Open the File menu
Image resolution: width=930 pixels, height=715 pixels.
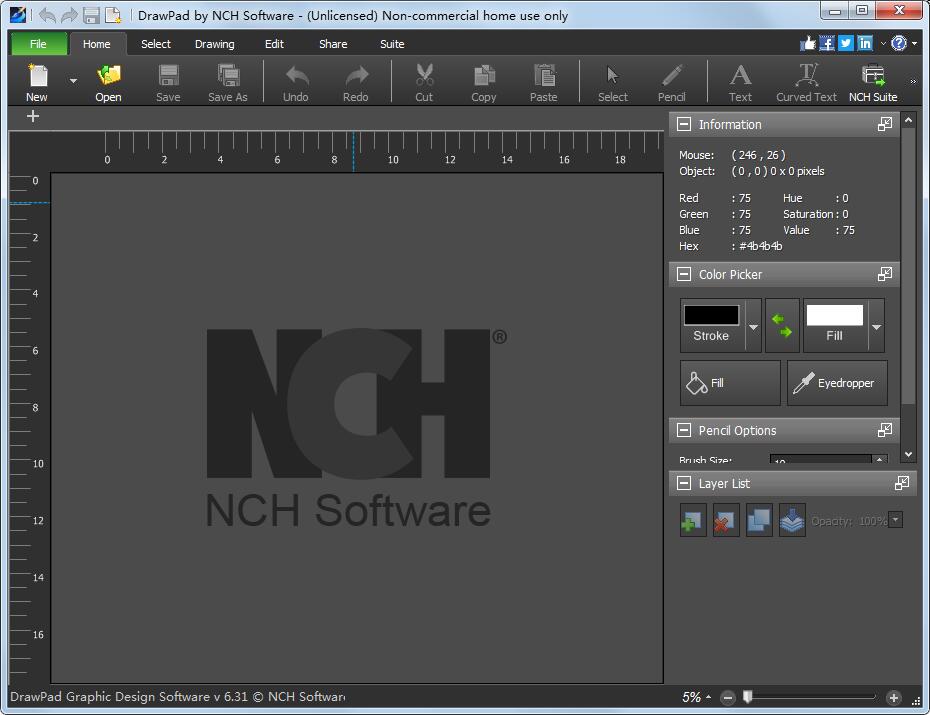[39, 44]
